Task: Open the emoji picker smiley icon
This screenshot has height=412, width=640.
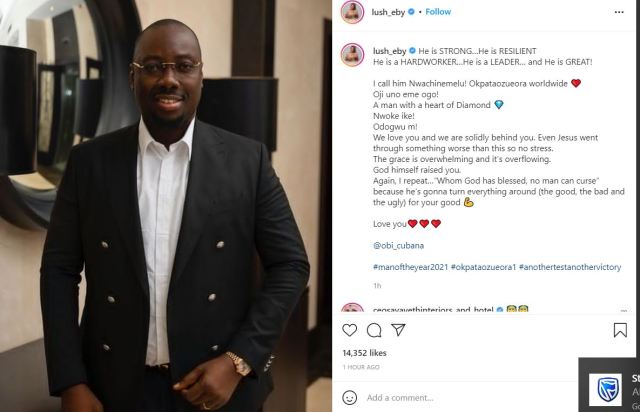Action: point(349,397)
